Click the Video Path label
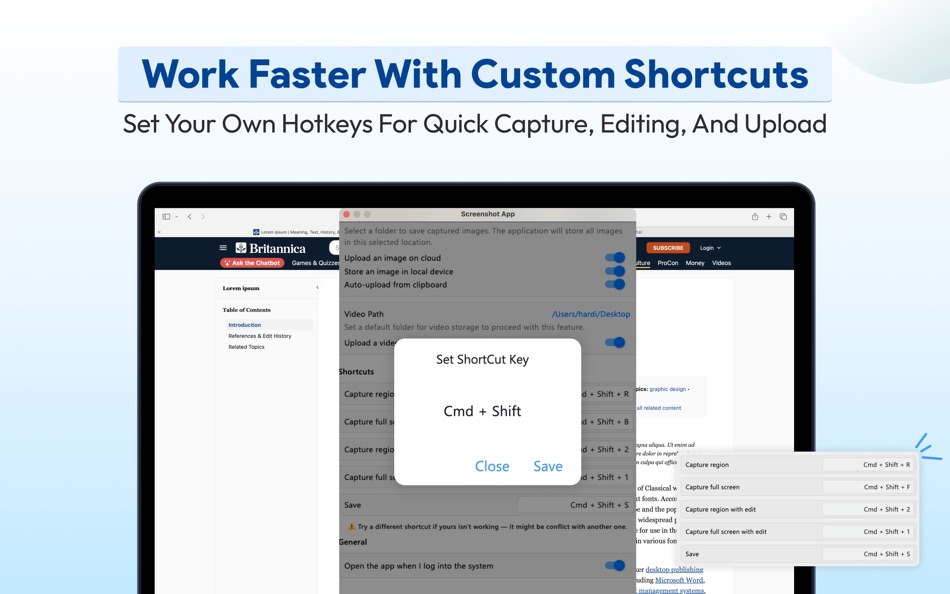950x594 pixels. coord(364,314)
